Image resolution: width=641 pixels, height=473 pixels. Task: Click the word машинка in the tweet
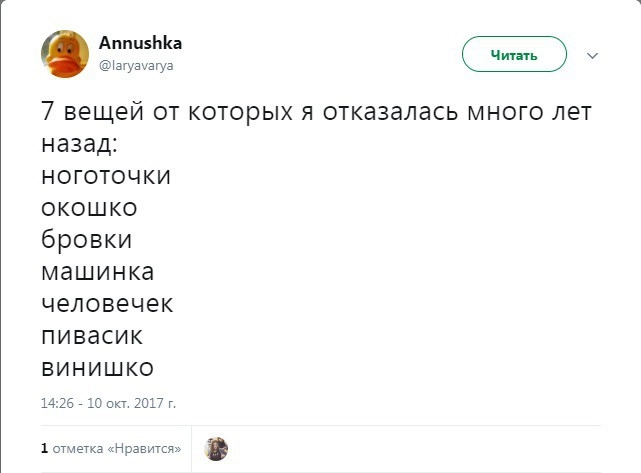click(x=98, y=272)
